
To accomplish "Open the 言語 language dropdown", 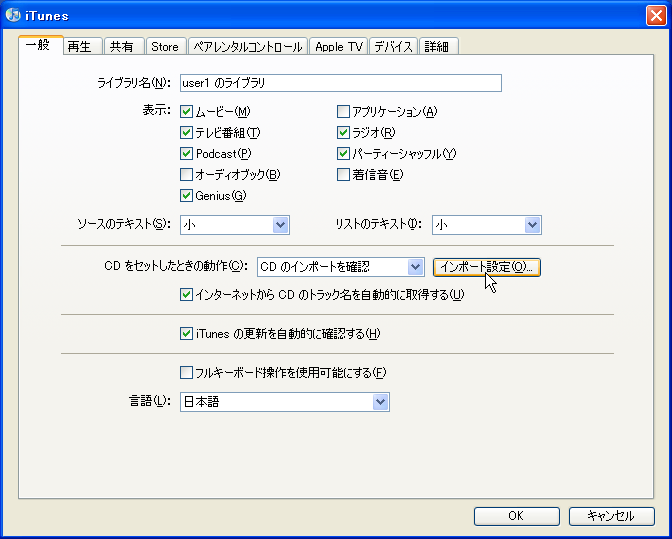I will [x=285, y=402].
